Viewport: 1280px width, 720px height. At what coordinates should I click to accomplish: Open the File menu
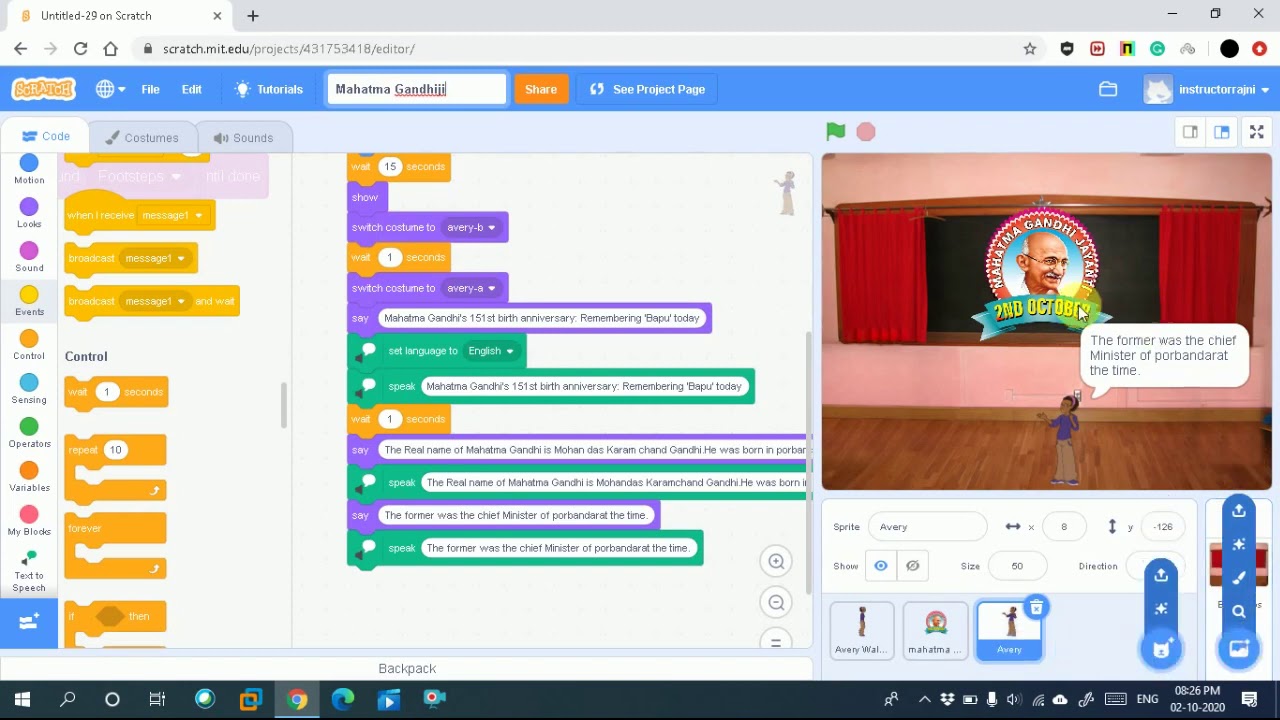(x=150, y=89)
